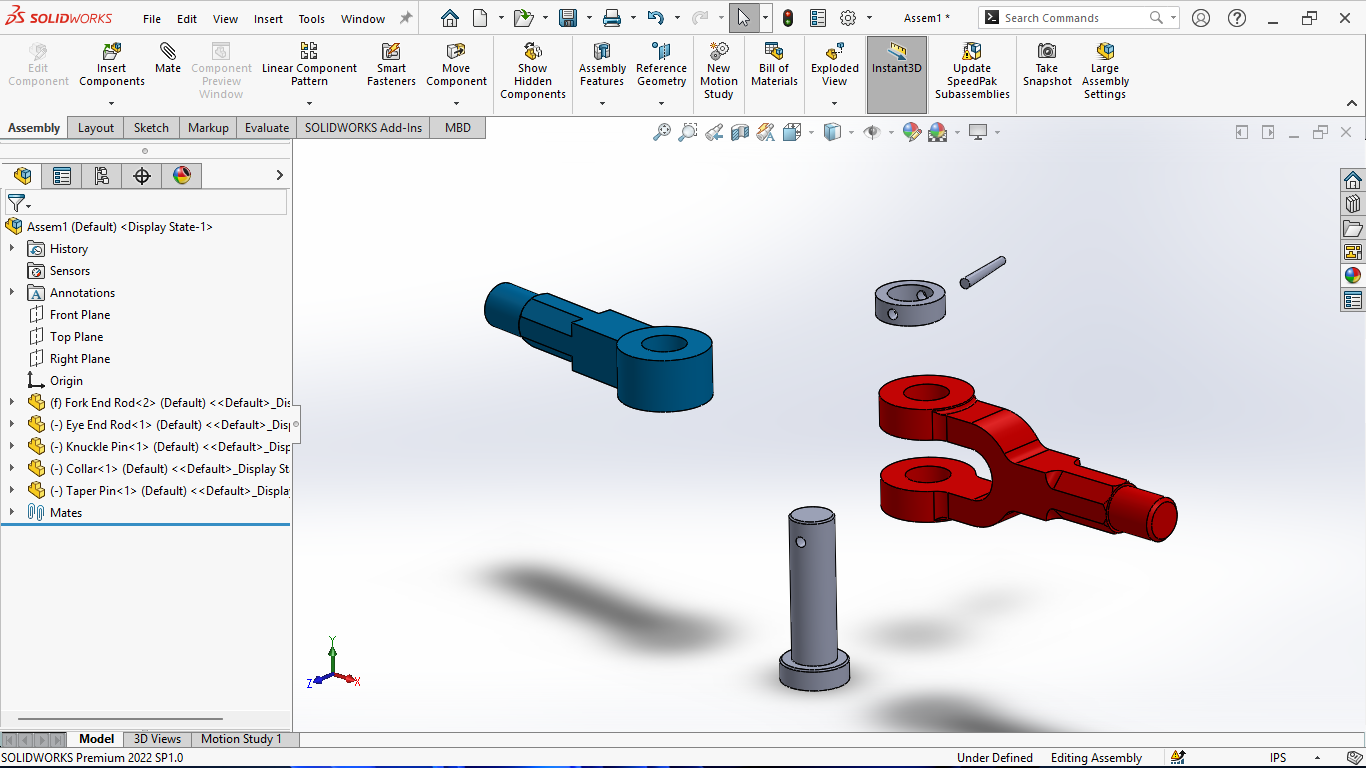Open SOLIDWORKS Resources home task pane
This screenshot has height=768, width=1366.
[1353, 180]
